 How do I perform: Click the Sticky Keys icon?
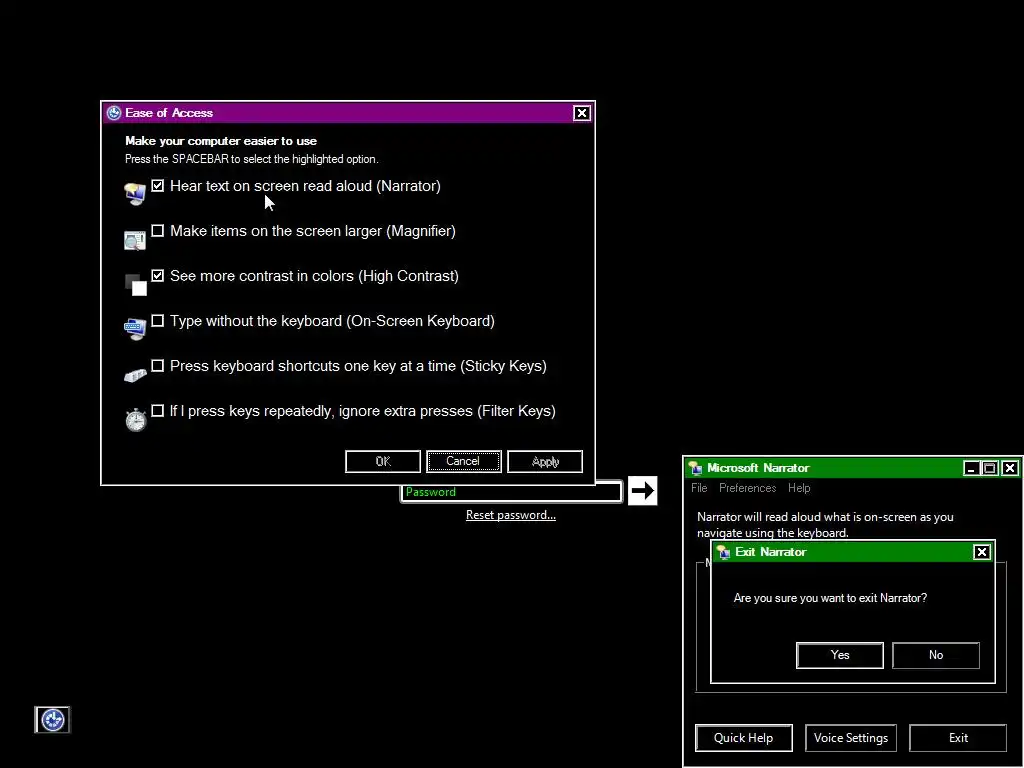click(x=135, y=374)
